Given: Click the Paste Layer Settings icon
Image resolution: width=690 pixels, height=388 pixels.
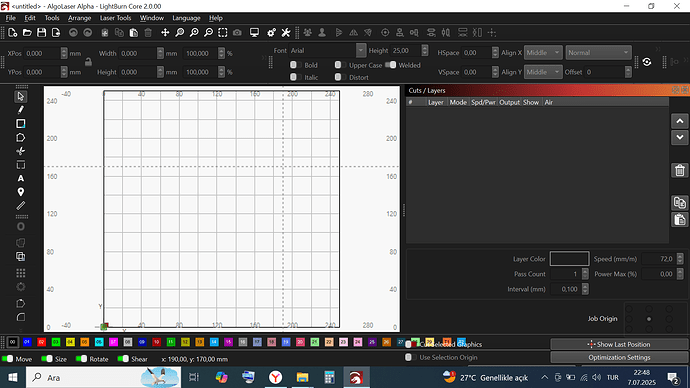Looking at the screenshot, I should click(x=680, y=219).
